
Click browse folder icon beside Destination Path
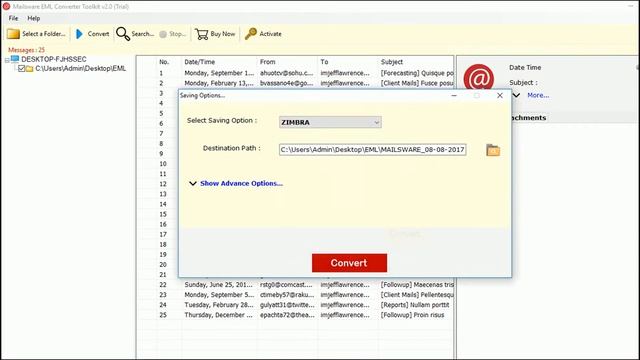click(x=493, y=150)
